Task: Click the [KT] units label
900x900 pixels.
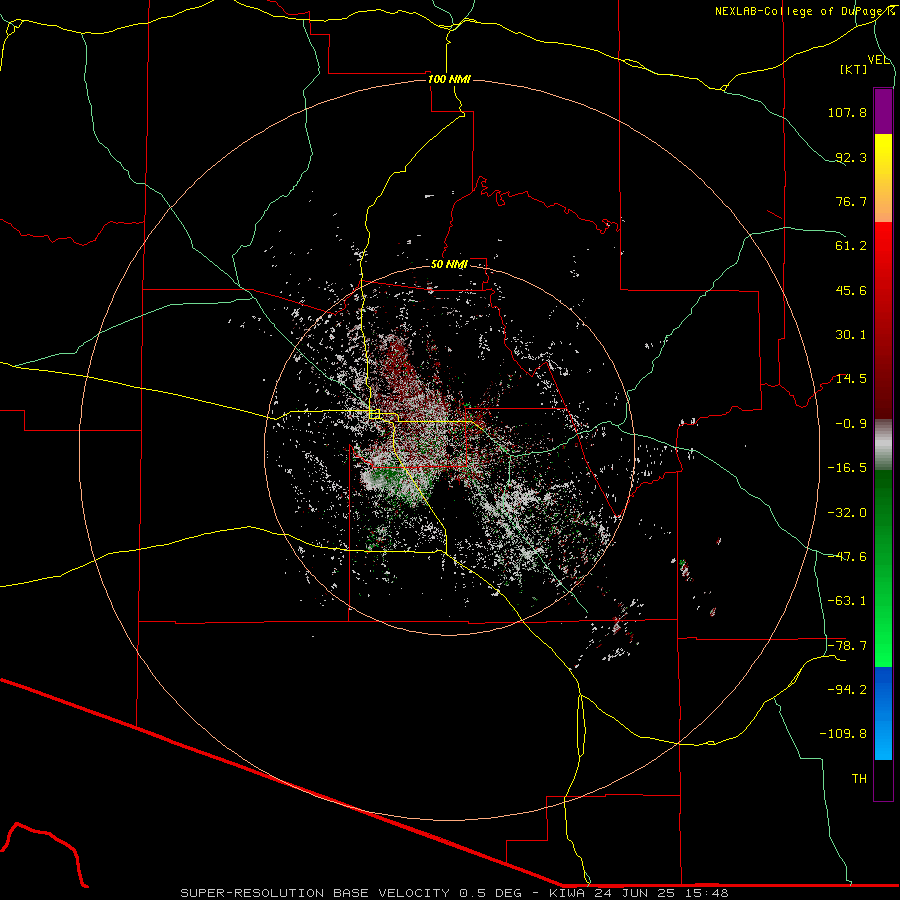Action: pyautogui.click(x=854, y=69)
